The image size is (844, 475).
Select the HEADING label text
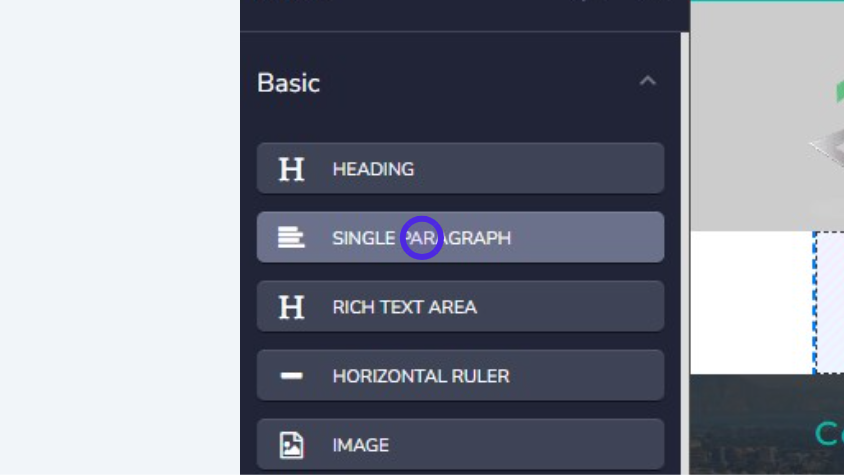pos(373,169)
